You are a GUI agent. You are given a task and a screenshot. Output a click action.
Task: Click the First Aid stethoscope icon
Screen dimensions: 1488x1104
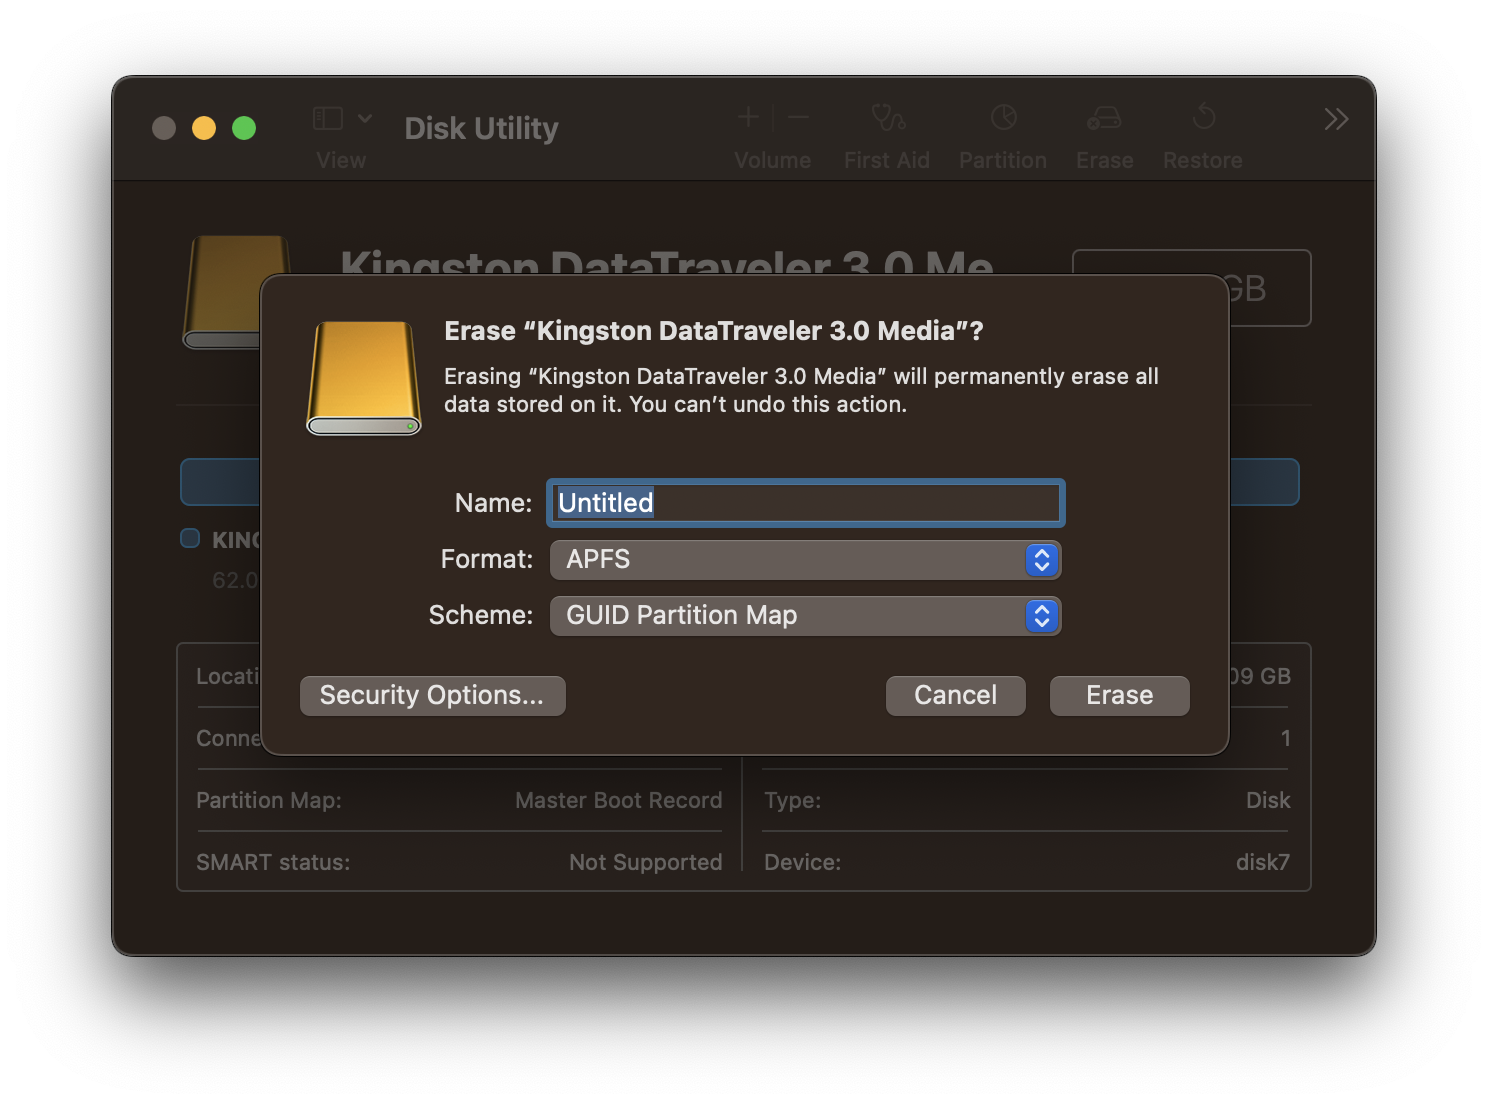click(888, 118)
